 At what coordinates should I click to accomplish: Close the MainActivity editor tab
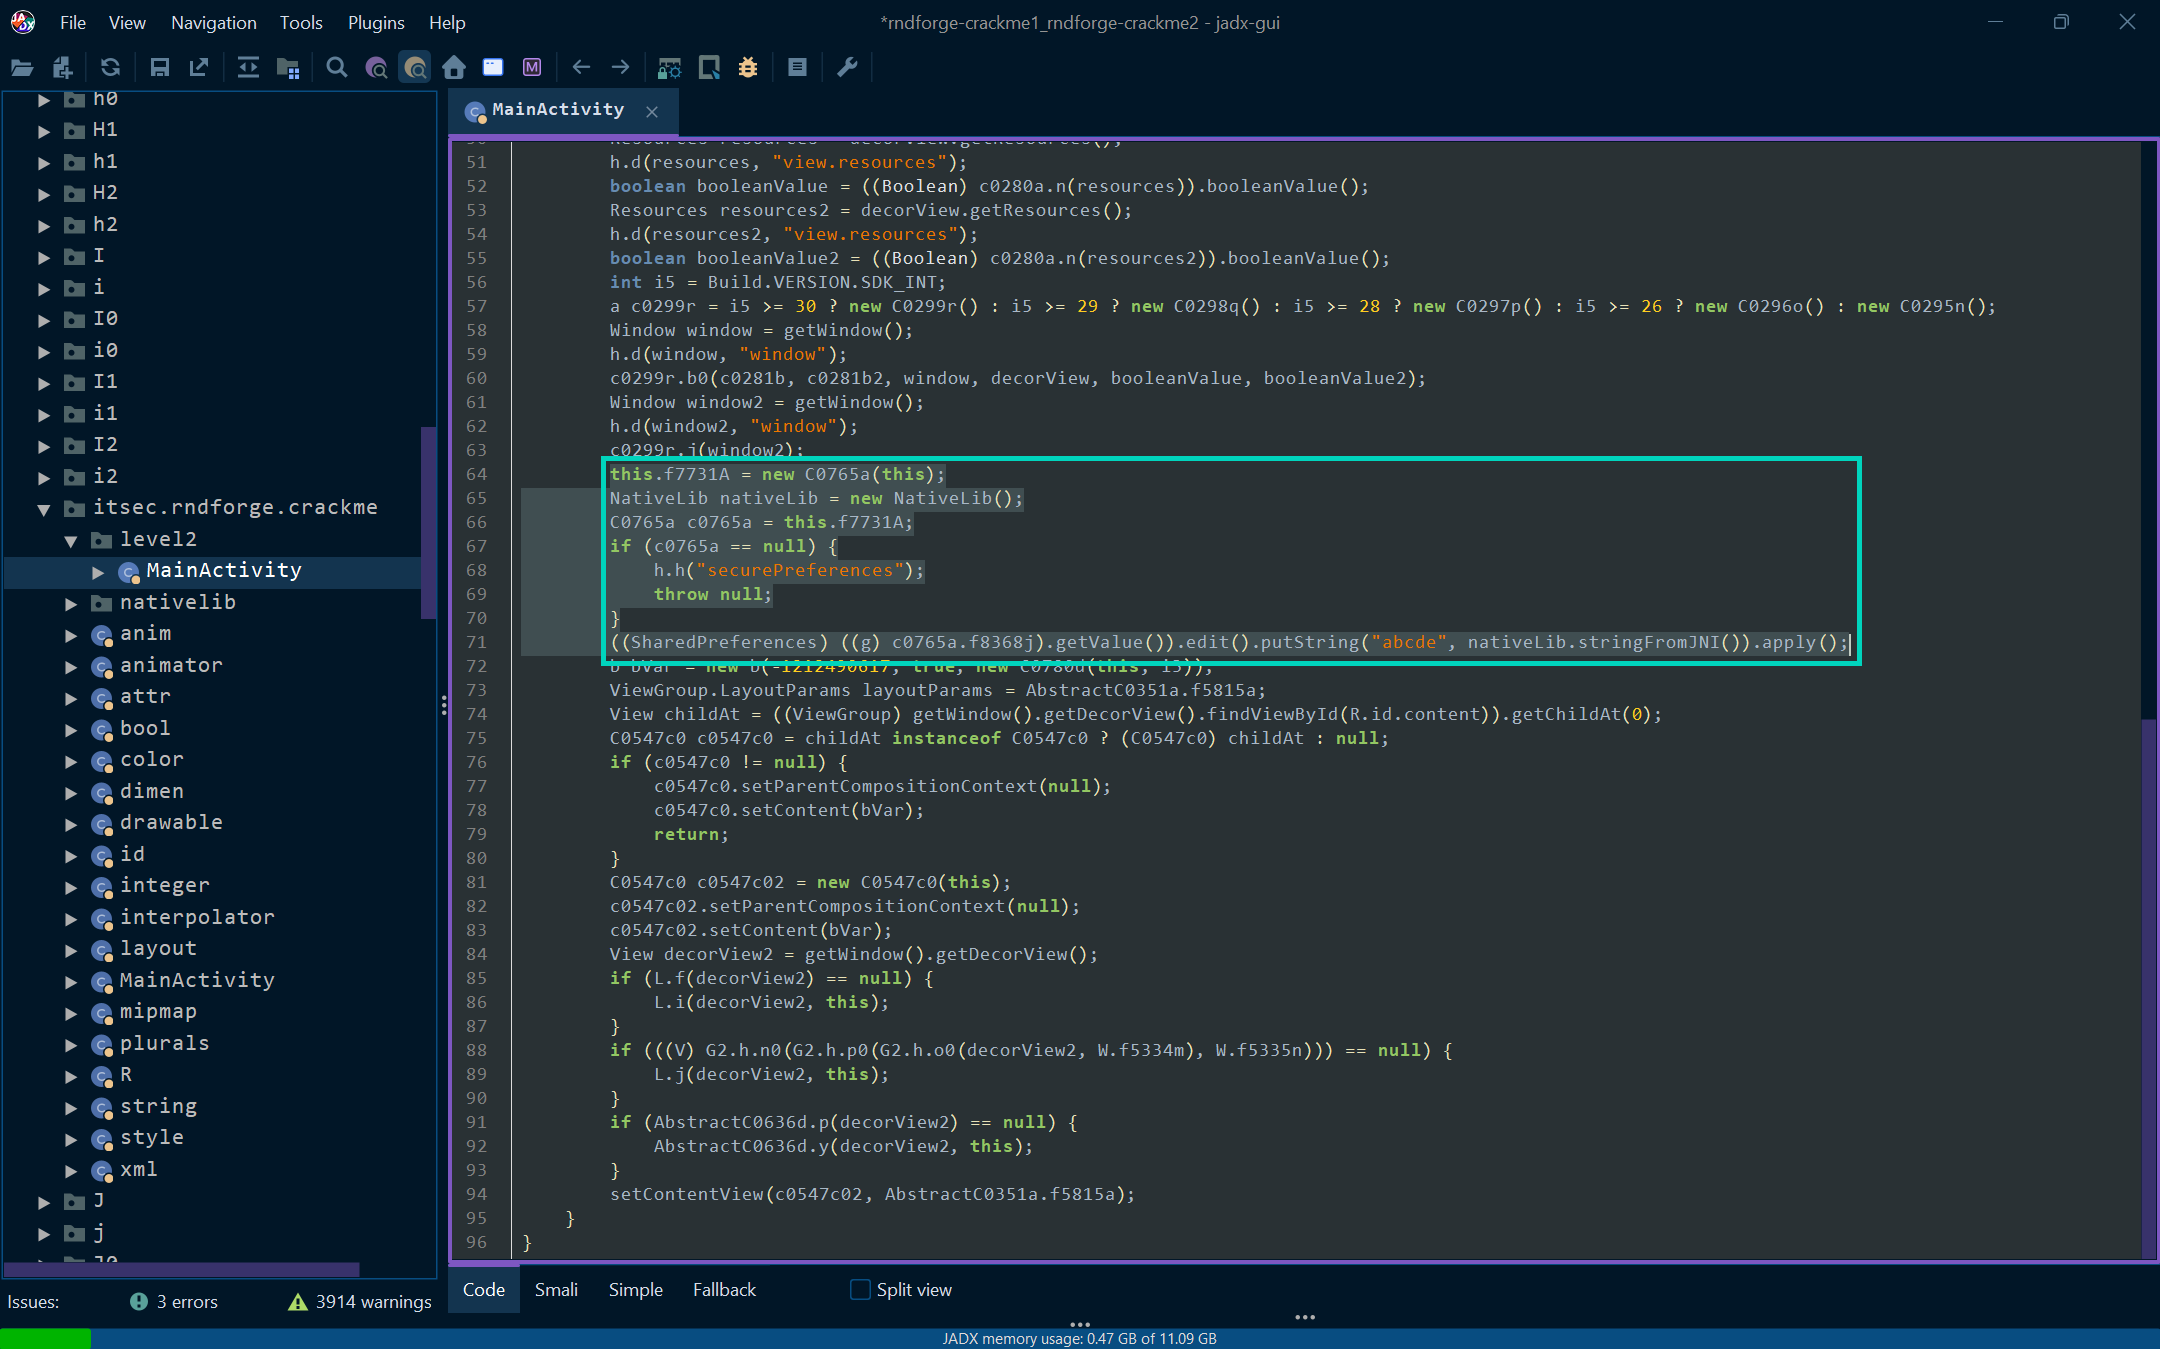click(x=652, y=112)
